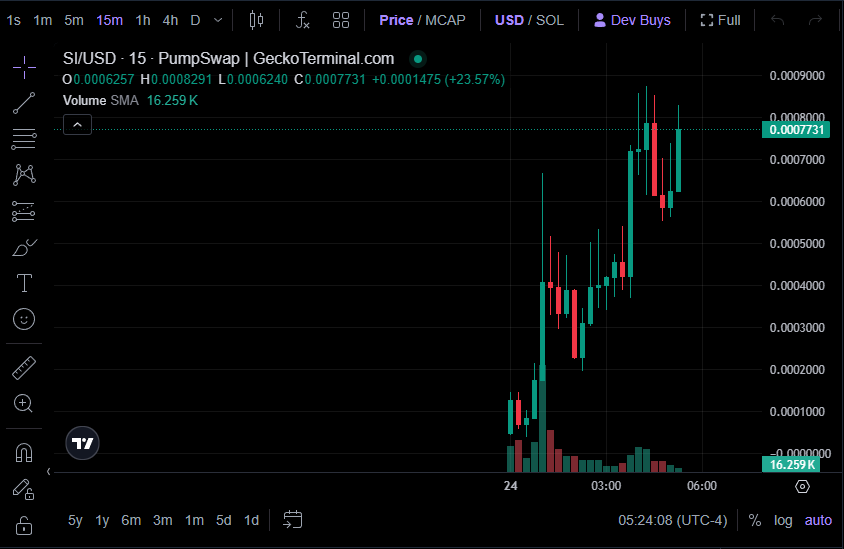
Task: Switch chart to Price mode
Action: [396, 20]
